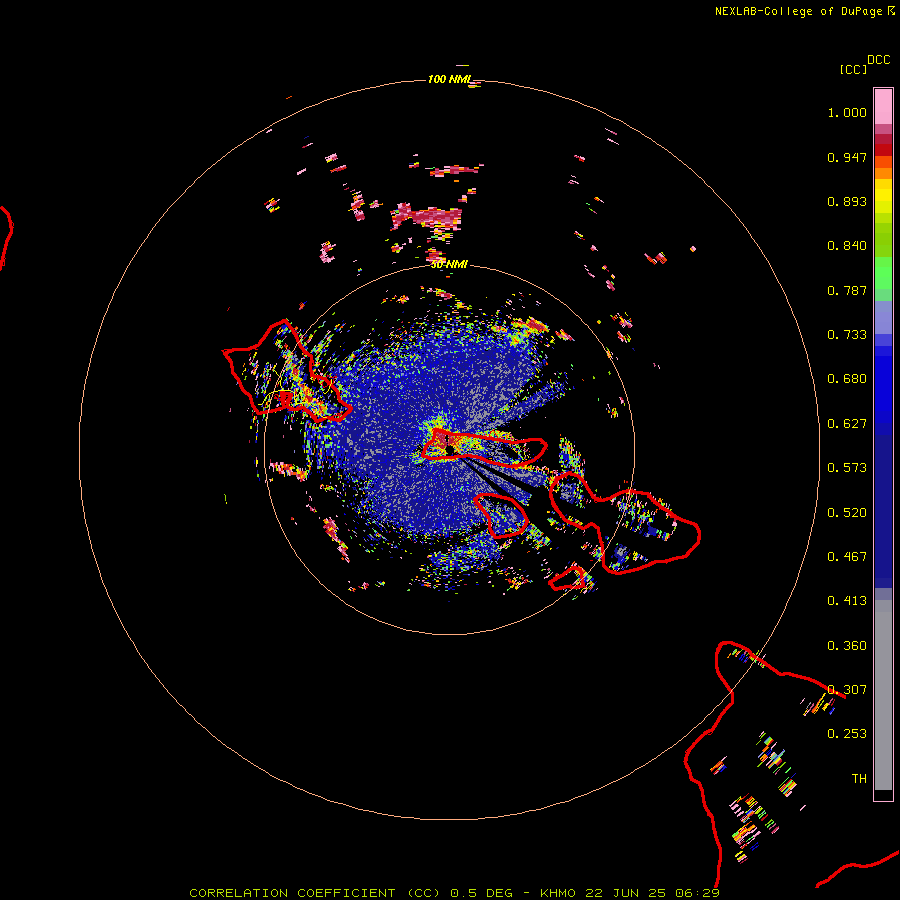
Task: Click the 0.733 value on the color scale
Action: click(847, 335)
